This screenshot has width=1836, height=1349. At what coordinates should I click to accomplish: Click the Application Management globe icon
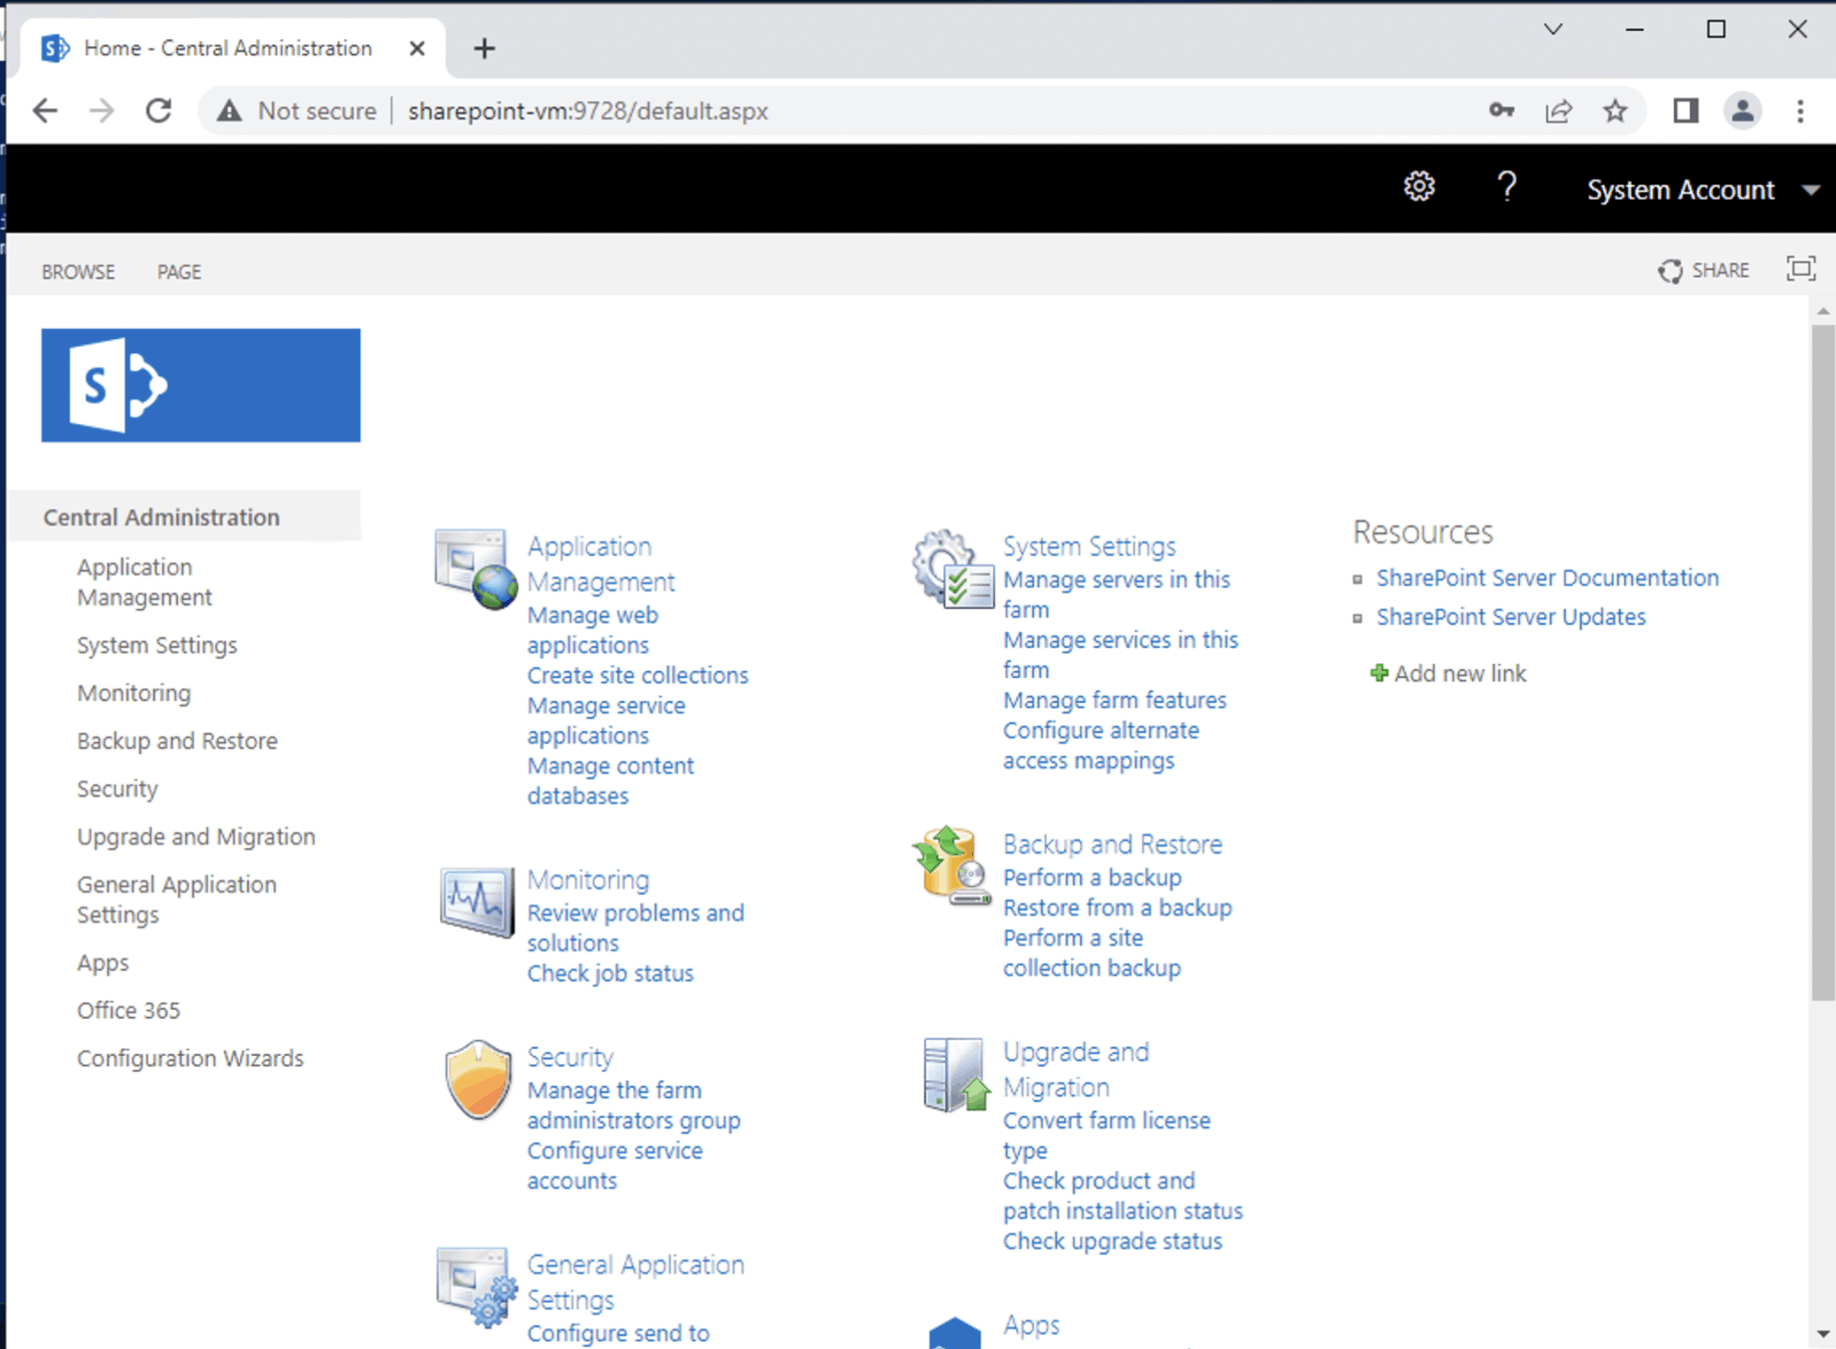[x=475, y=569]
